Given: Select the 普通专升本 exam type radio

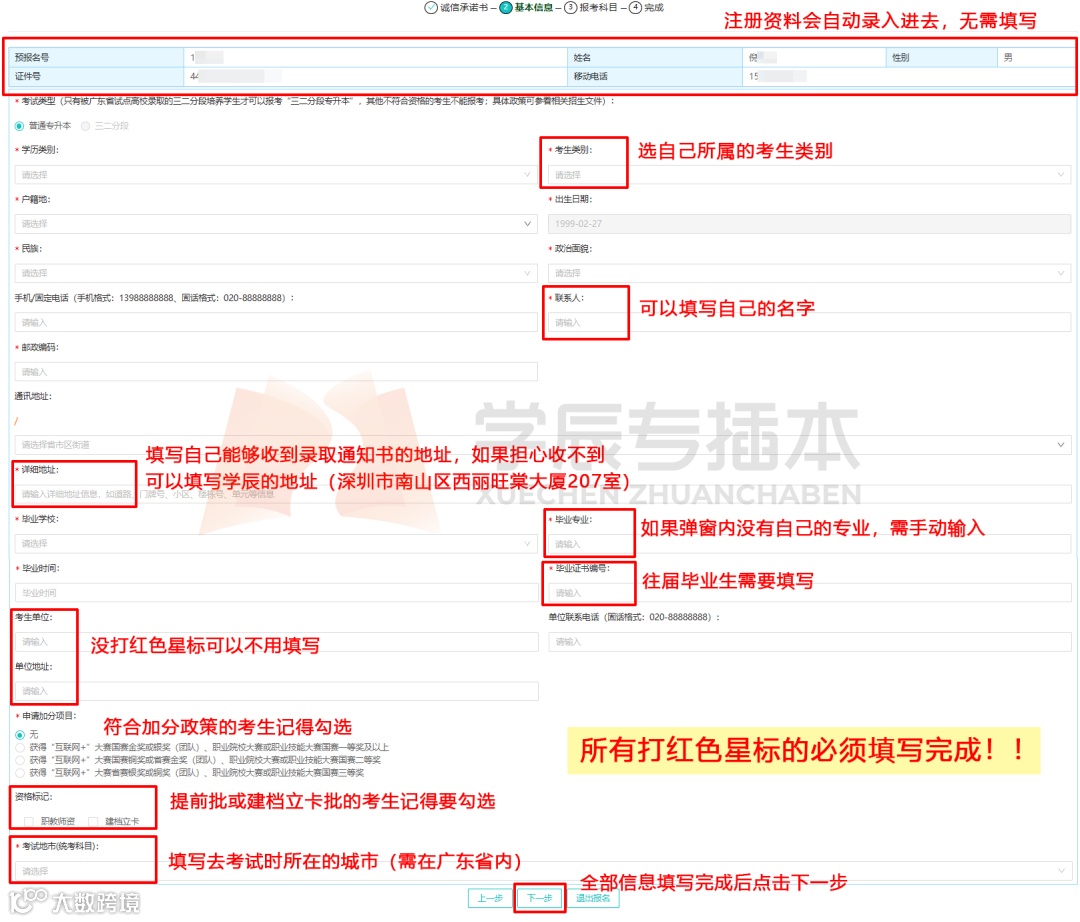Looking at the screenshot, I should tap(19, 126).
